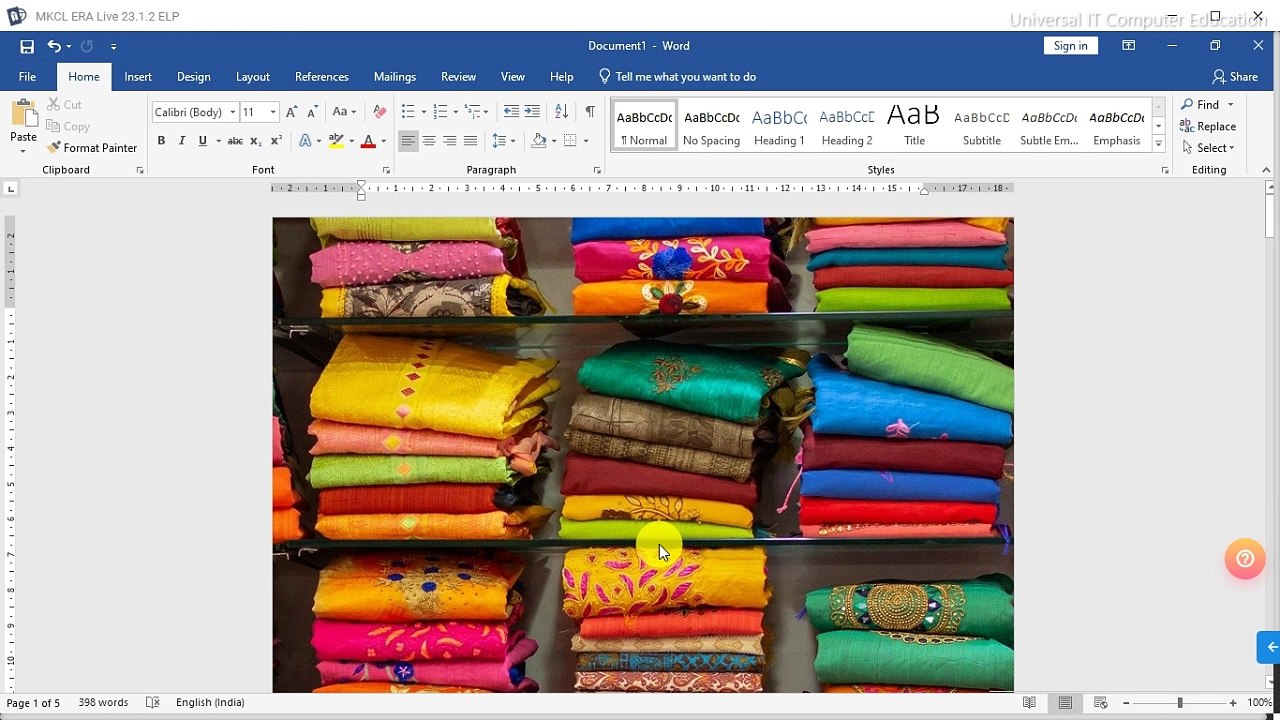Click the 398 words count in status bar

tap(103, 703)
